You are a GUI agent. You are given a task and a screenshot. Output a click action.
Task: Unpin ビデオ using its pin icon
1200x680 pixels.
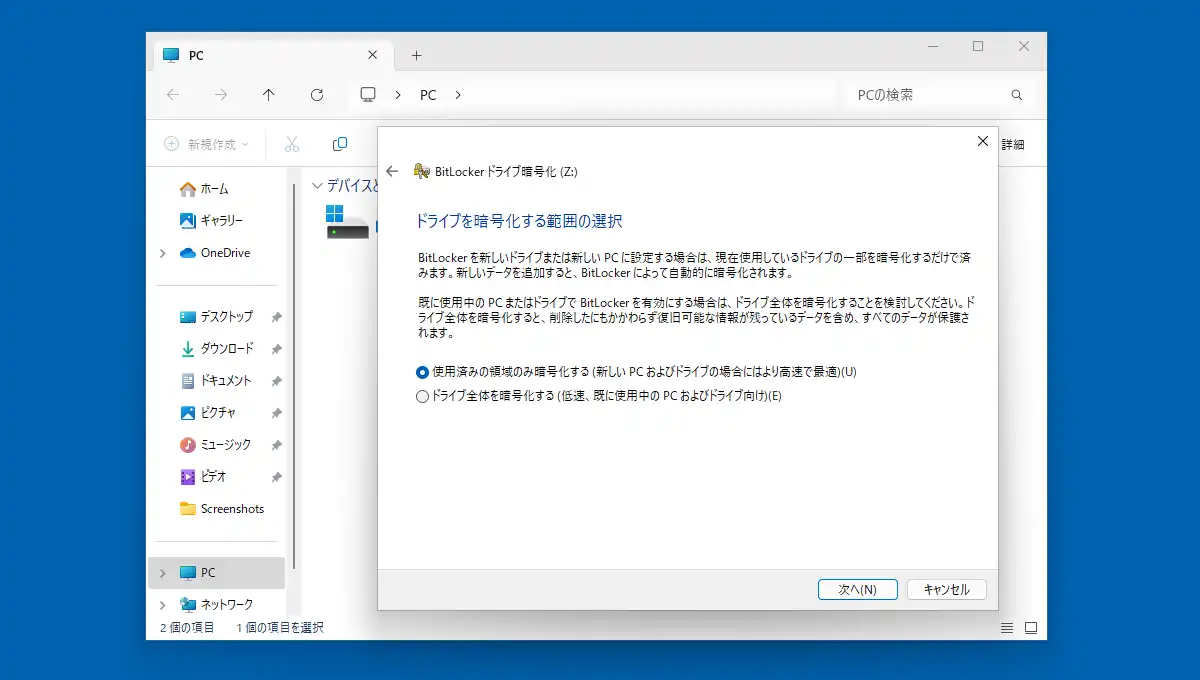pos(276,477)
